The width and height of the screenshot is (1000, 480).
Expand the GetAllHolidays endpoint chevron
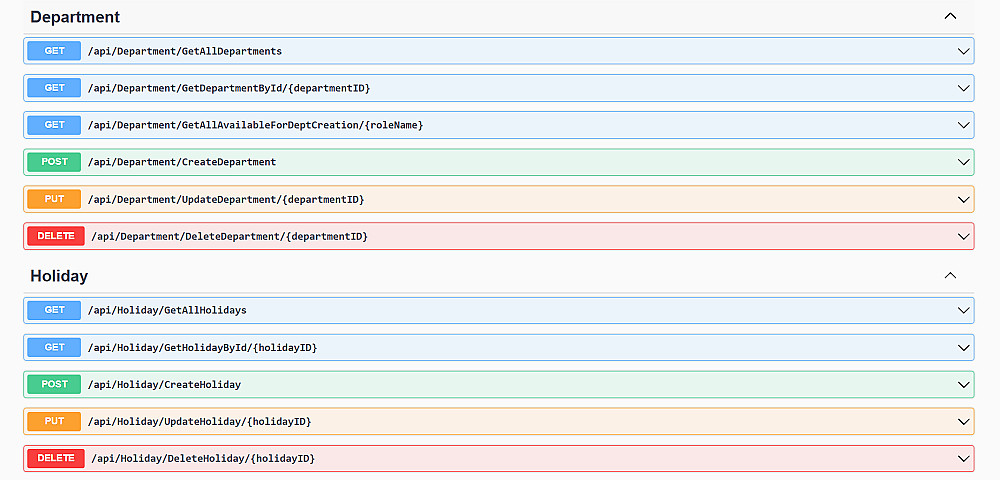coord(963,310)
